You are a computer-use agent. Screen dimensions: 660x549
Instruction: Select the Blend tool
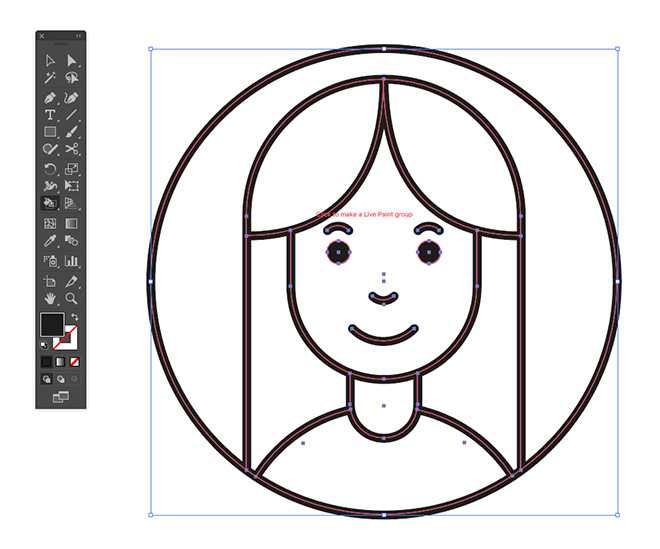[x=71, y=241]
